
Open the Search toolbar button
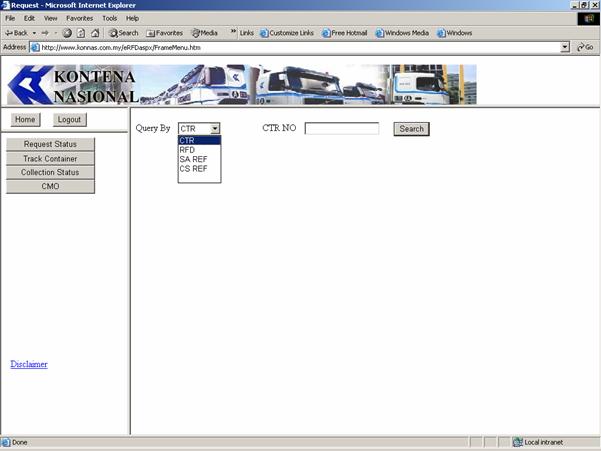[x=123, y=33]
